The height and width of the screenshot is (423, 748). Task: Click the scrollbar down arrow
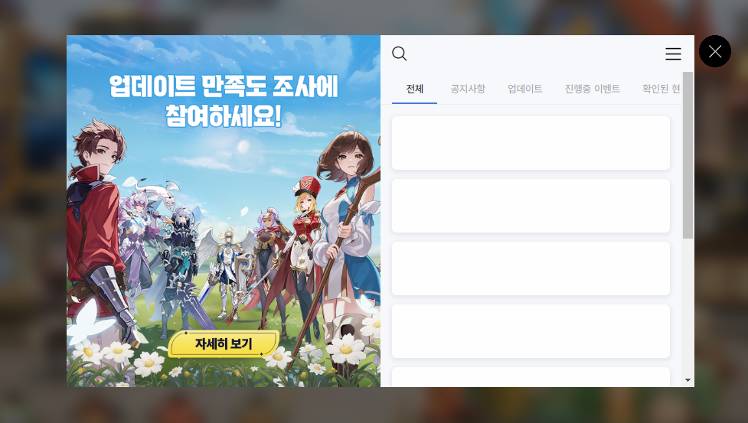click(x=687, y=380)
